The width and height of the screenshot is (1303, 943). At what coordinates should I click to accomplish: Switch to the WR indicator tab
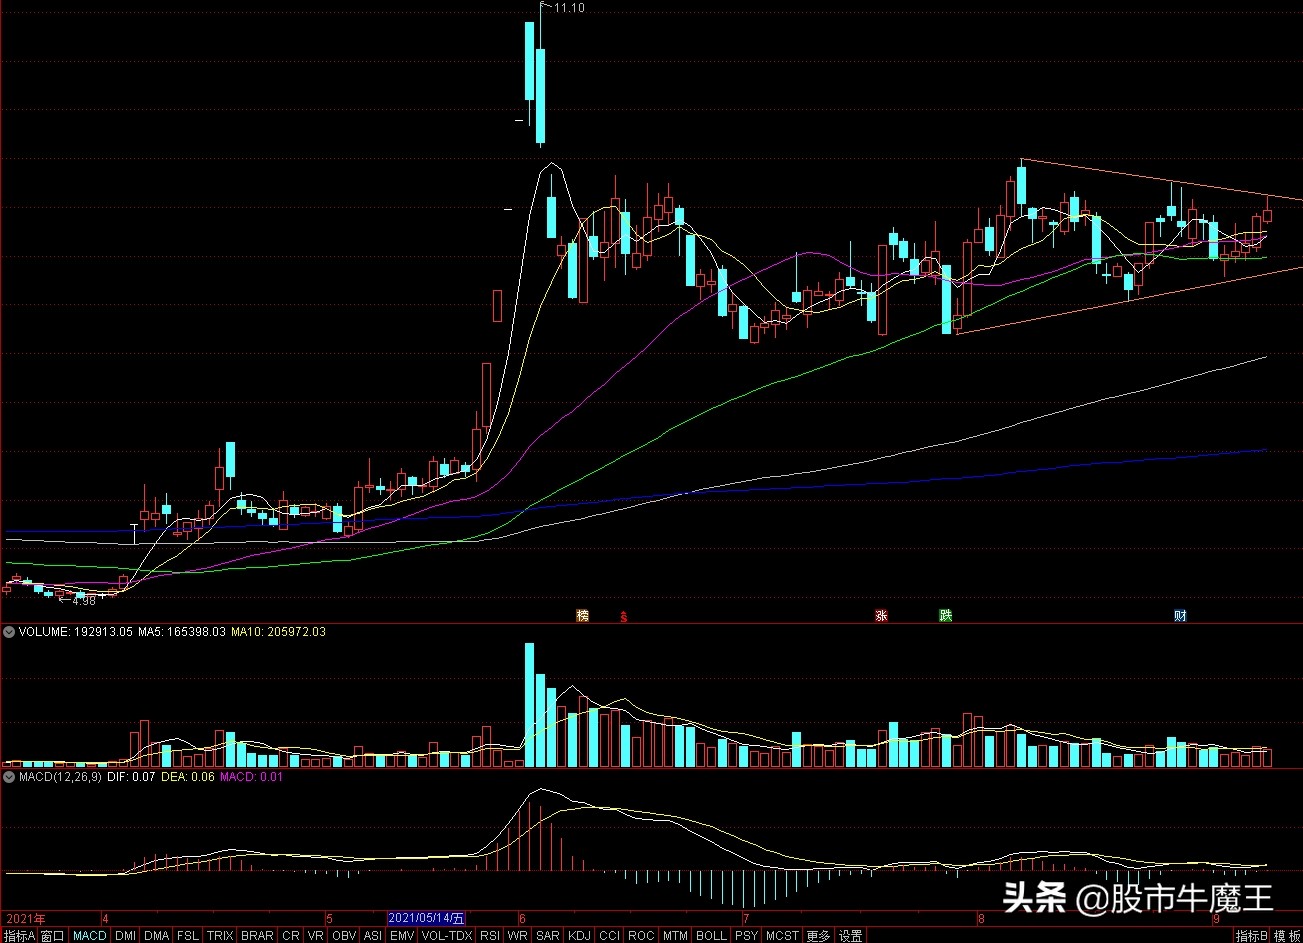click(x=518, y=936)
